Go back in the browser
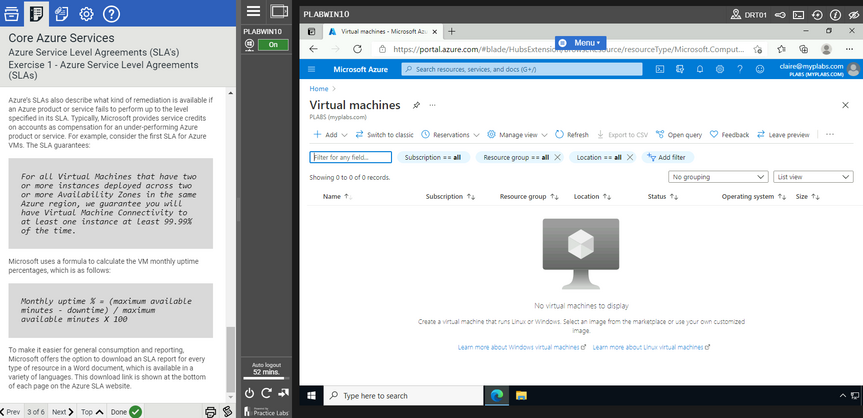Image resolution: width=863 pixels, height=418 pixels. tap(313, 49)
